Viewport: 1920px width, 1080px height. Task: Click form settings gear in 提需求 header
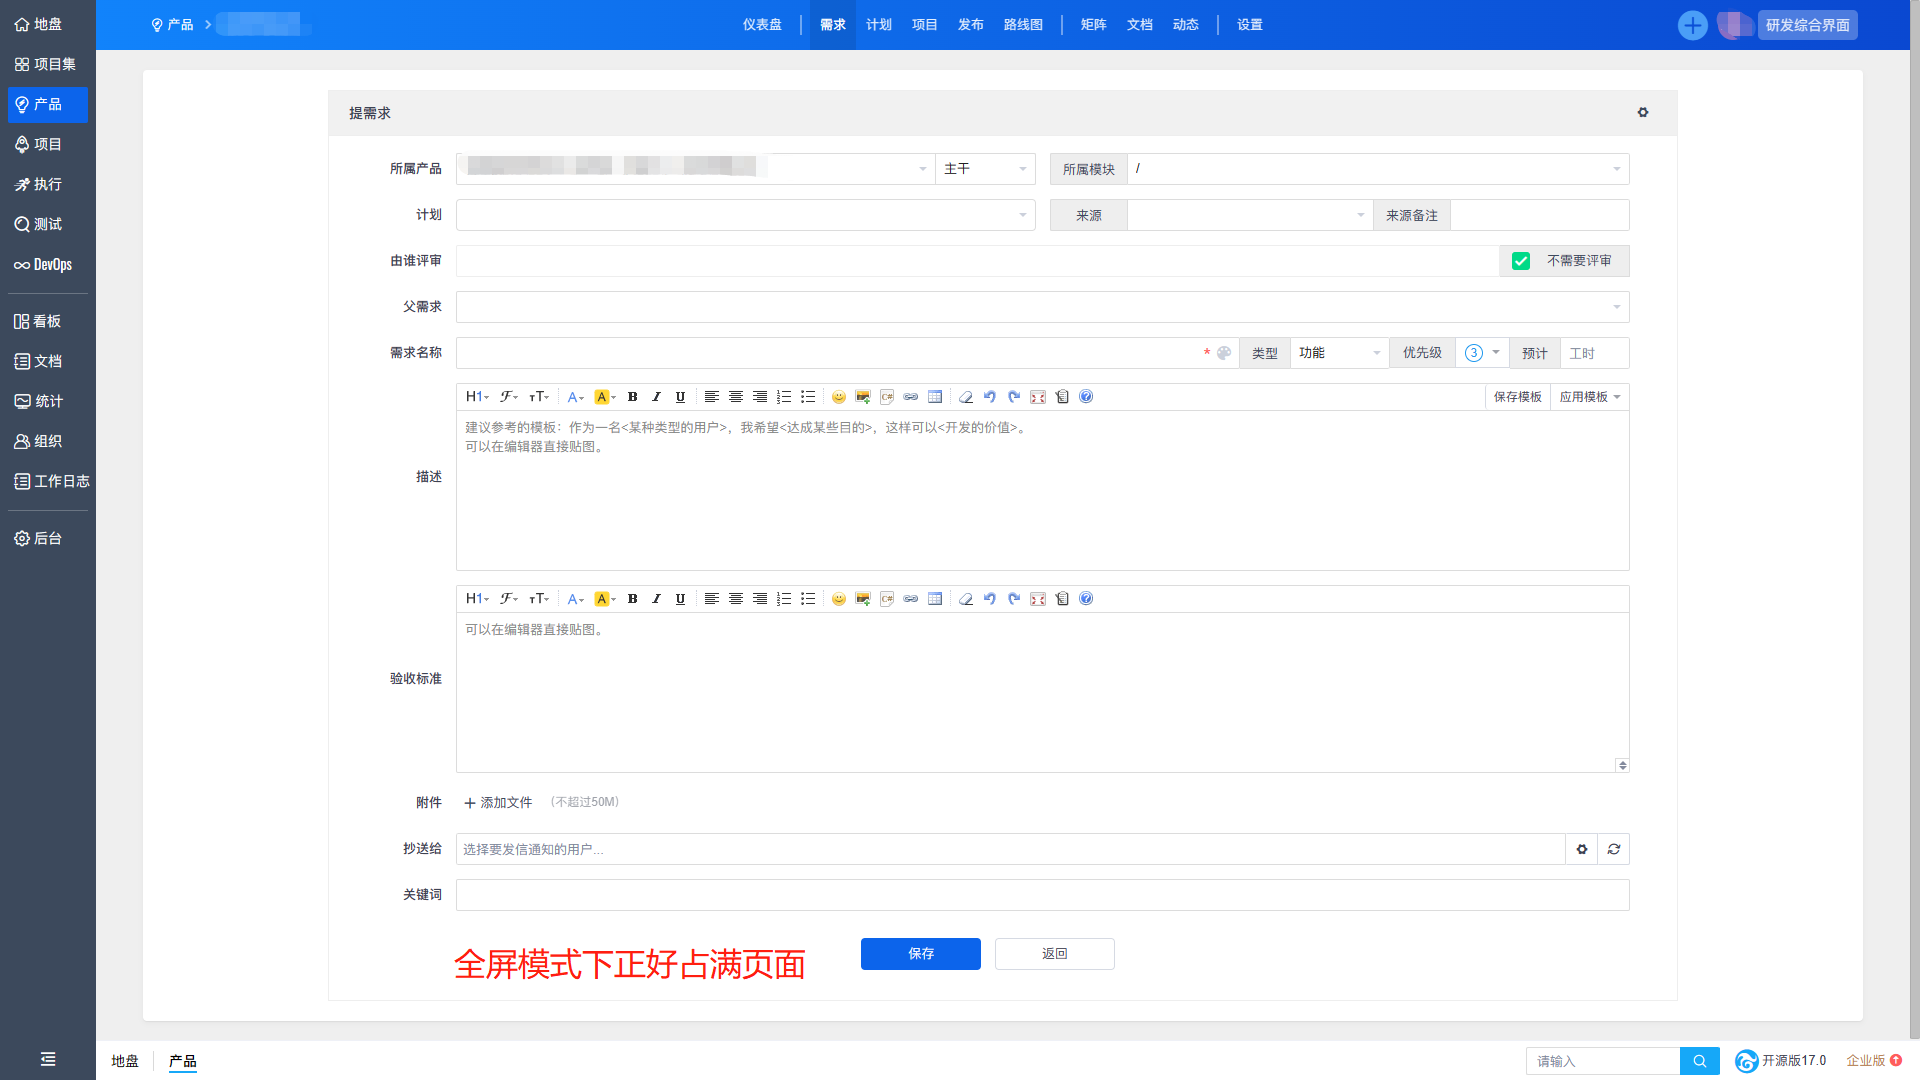[x=1642, y=113]
